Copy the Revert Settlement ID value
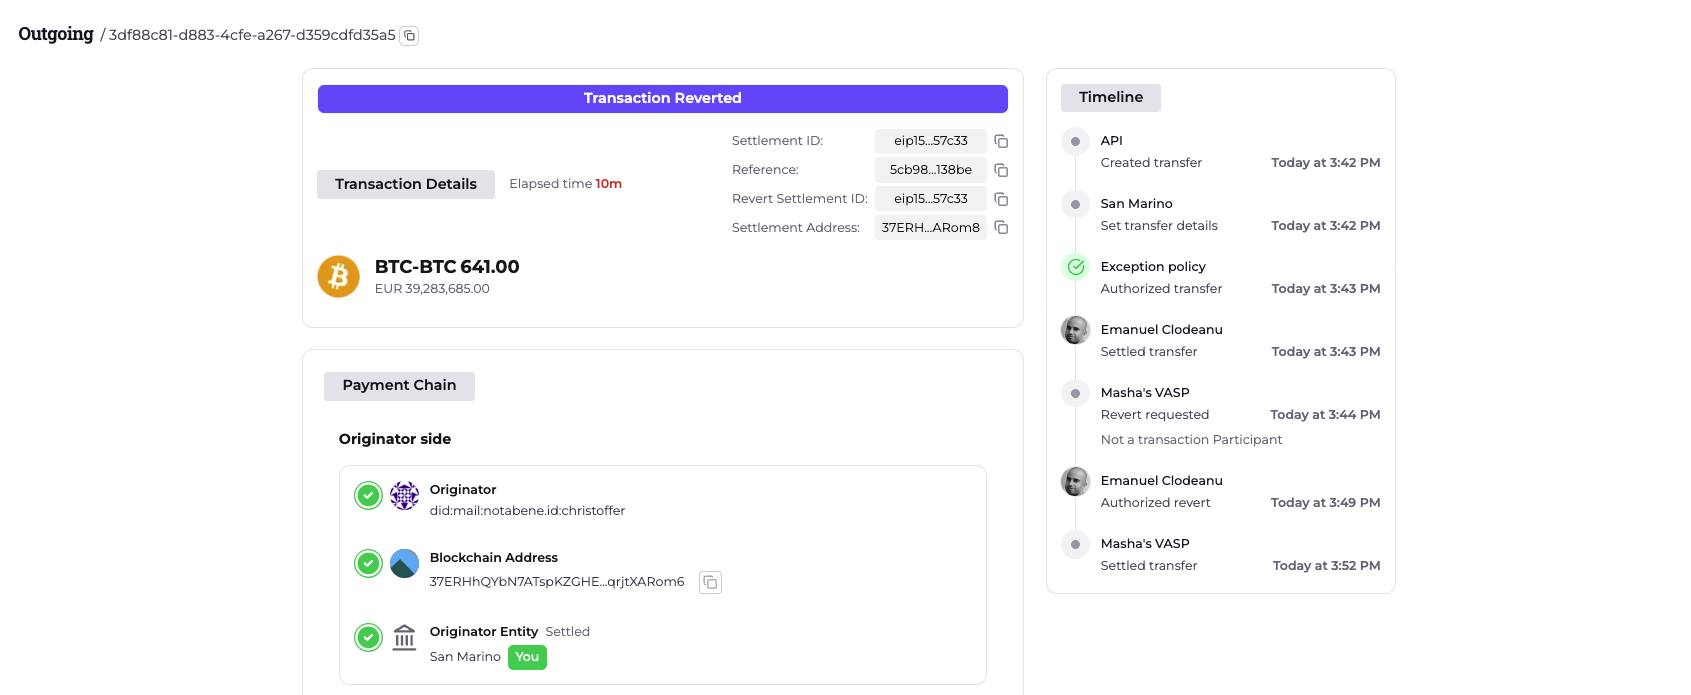The image size is (1691, 695). click(x=1001, y=199)
